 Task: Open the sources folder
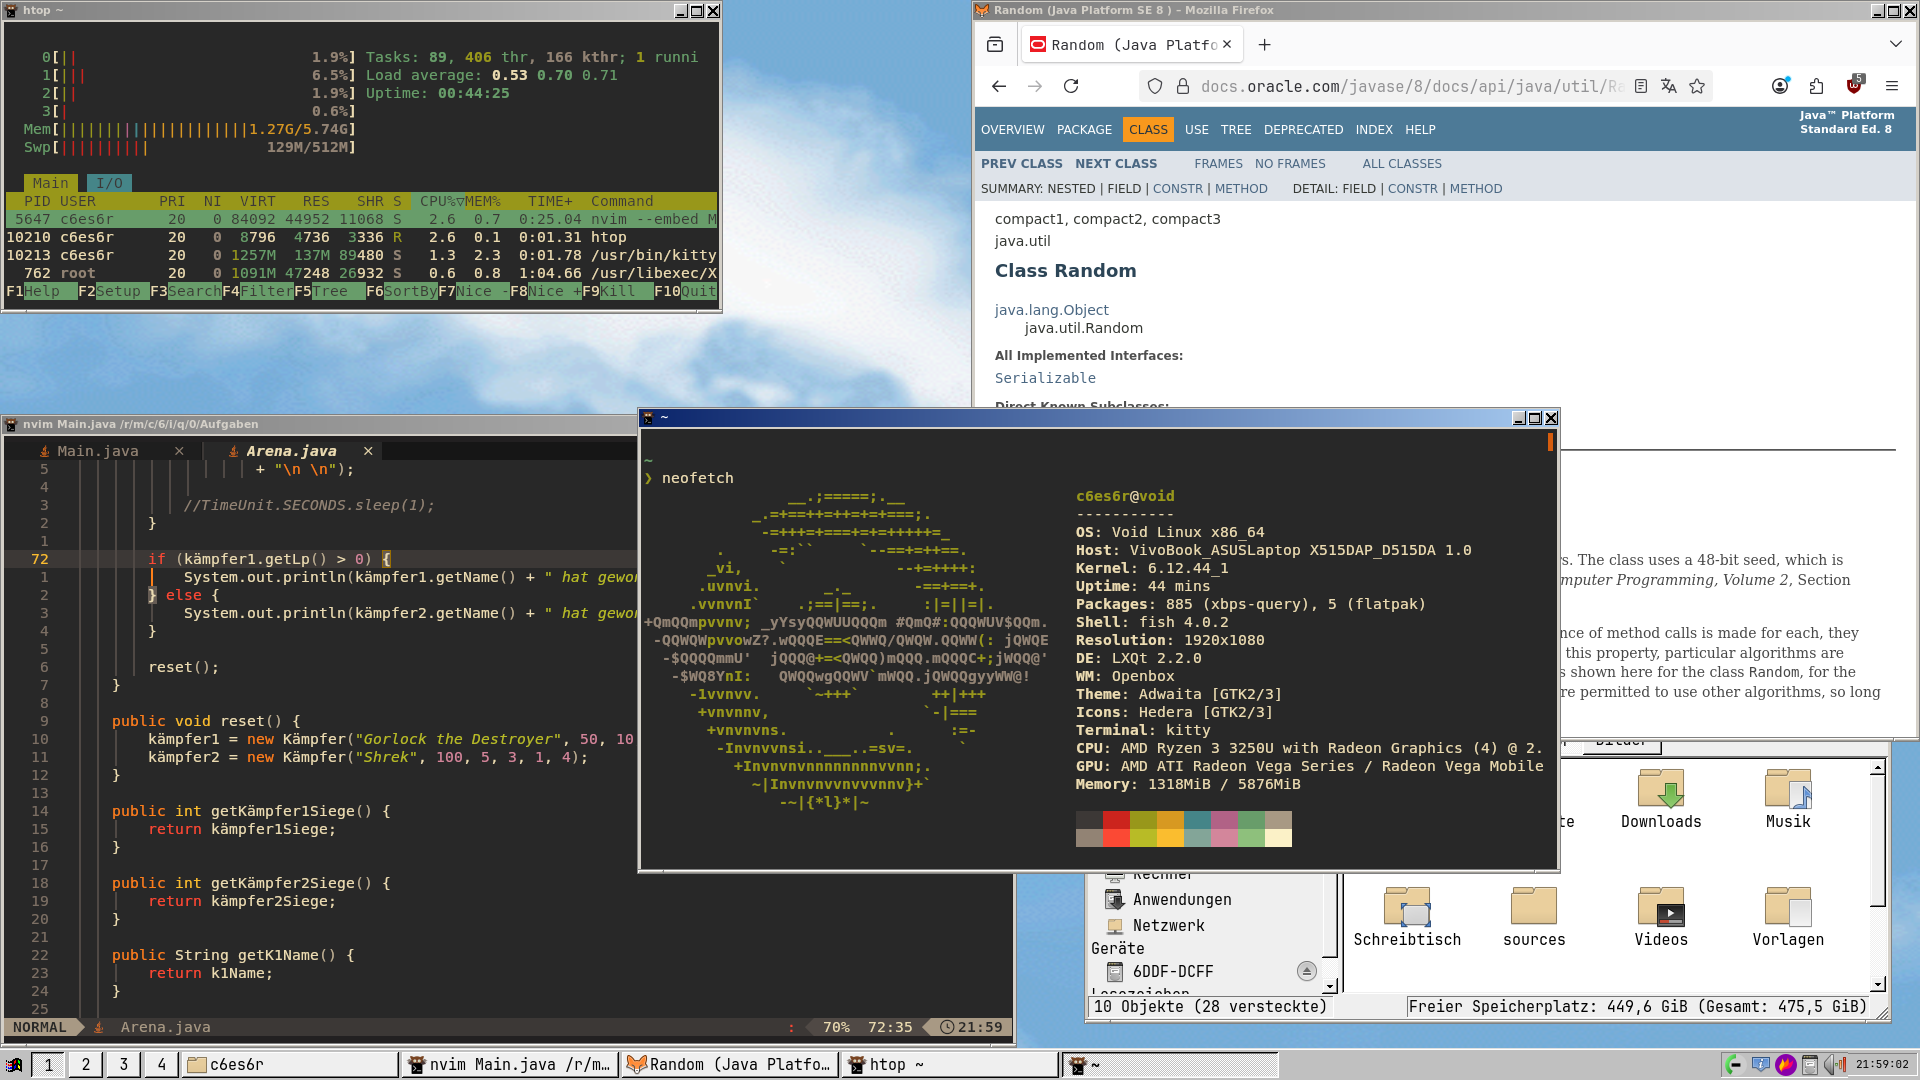[1534, 917]
